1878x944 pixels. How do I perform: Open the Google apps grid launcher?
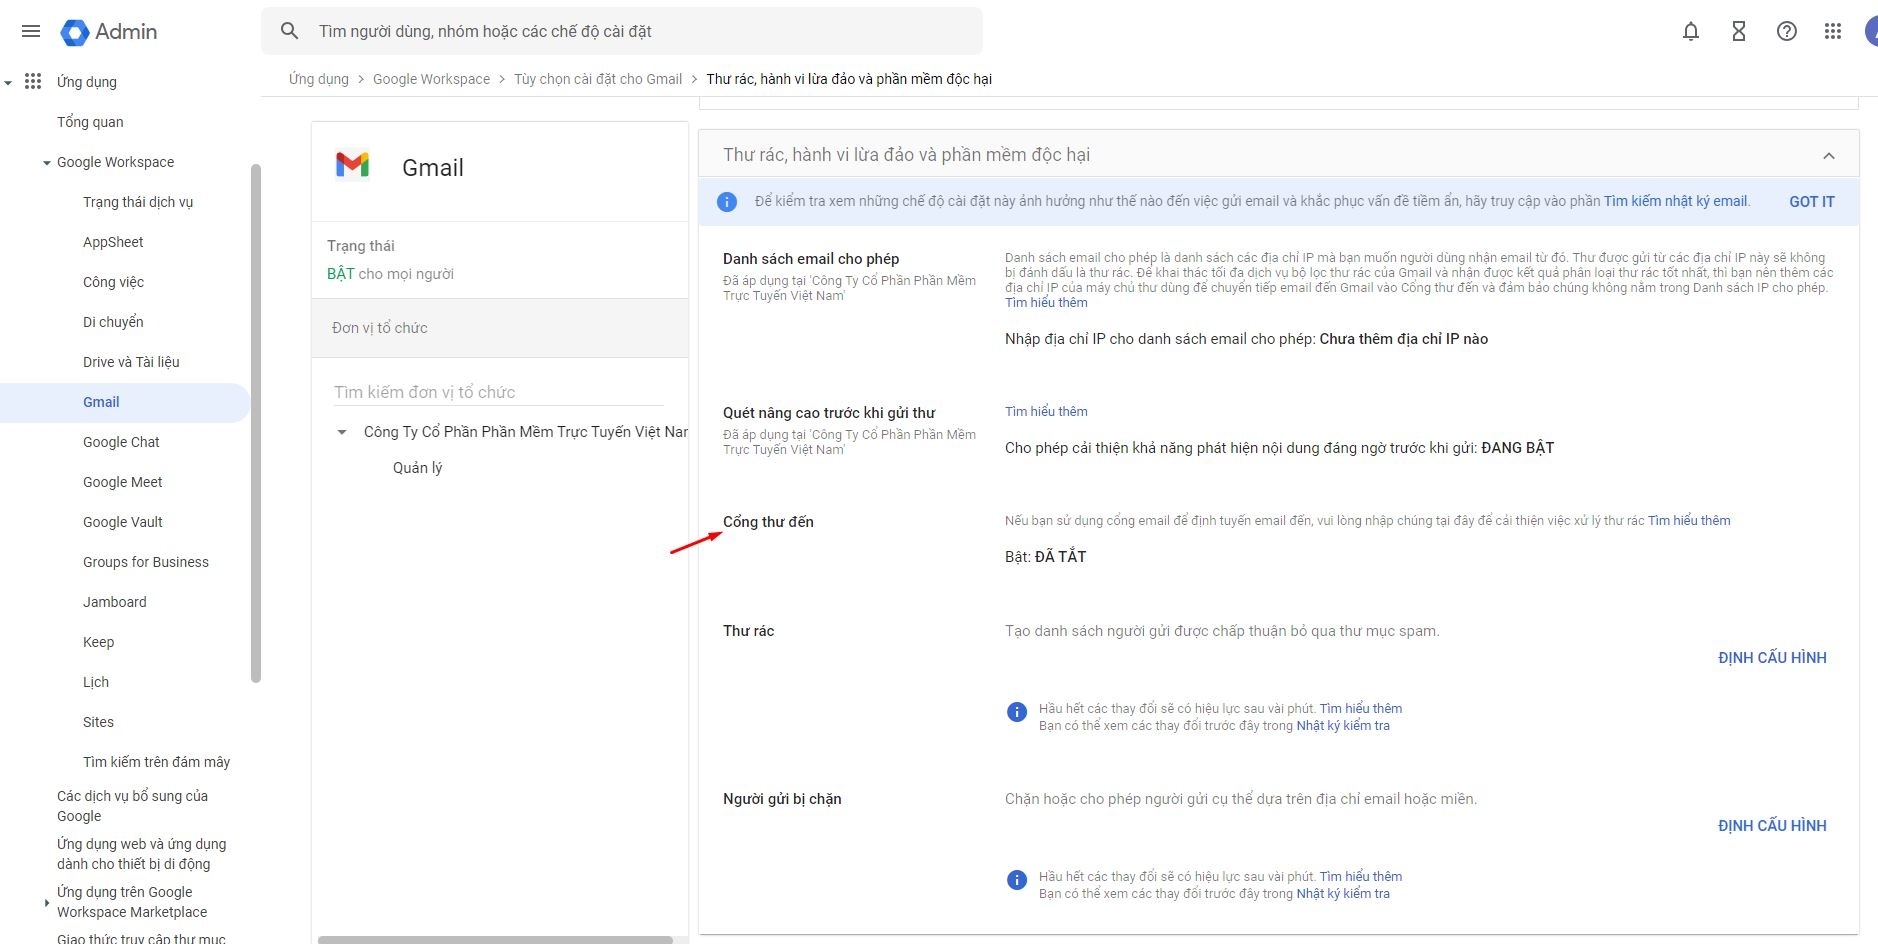point(1833,31)
